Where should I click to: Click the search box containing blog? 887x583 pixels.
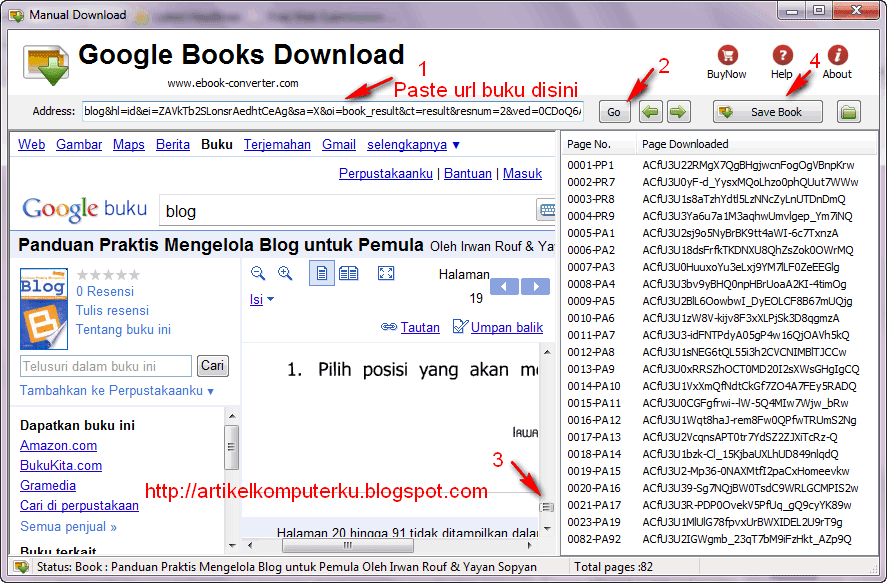click(x=347, y=211)
